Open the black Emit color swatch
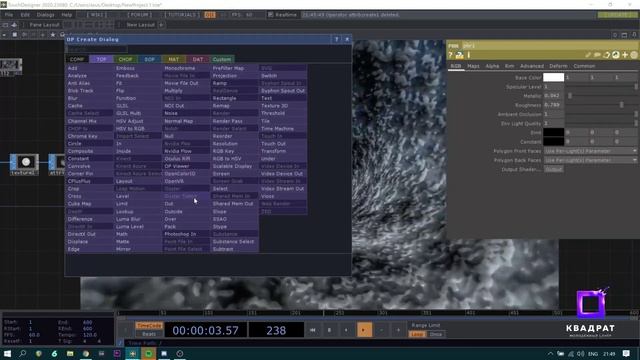 pos(553,132)
